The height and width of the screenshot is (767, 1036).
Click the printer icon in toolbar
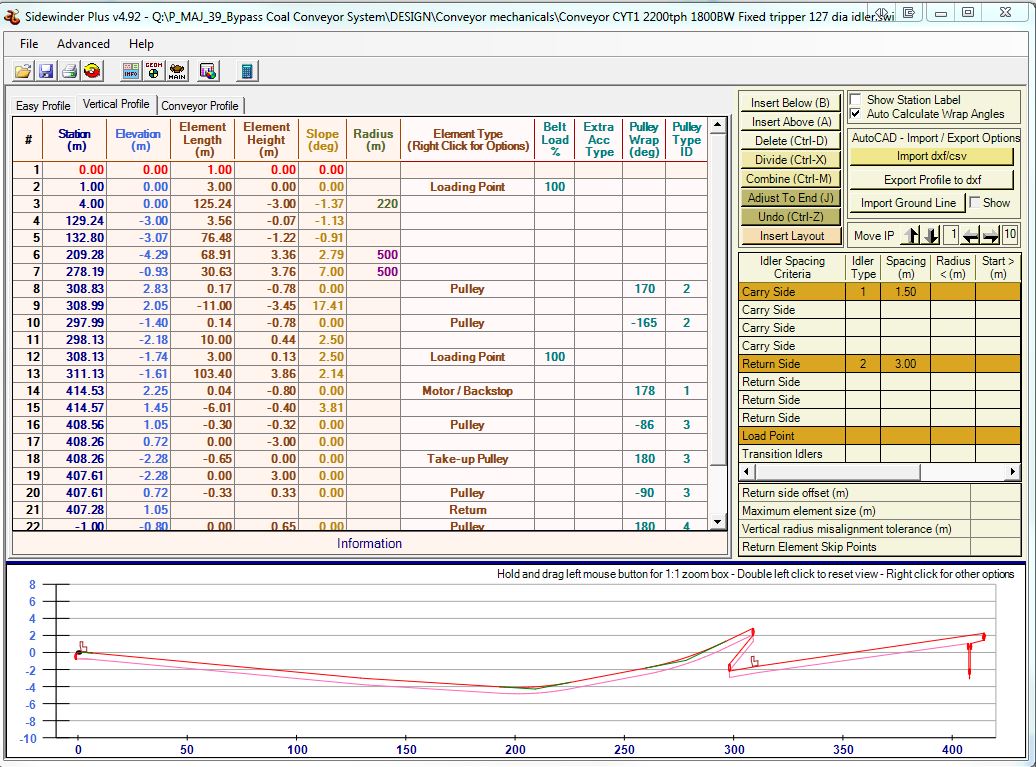click(69, 71)
